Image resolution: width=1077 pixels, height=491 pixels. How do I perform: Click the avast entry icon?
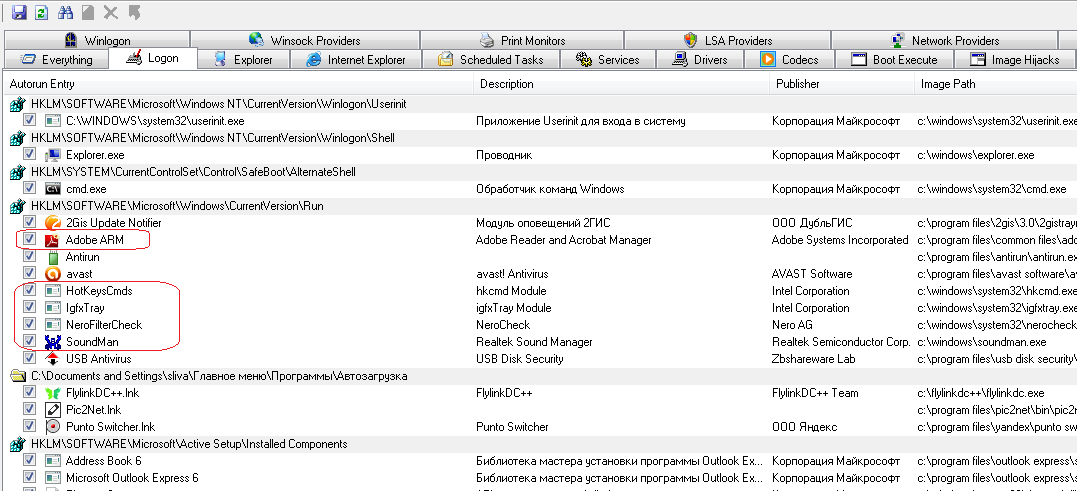pos(53,274)
